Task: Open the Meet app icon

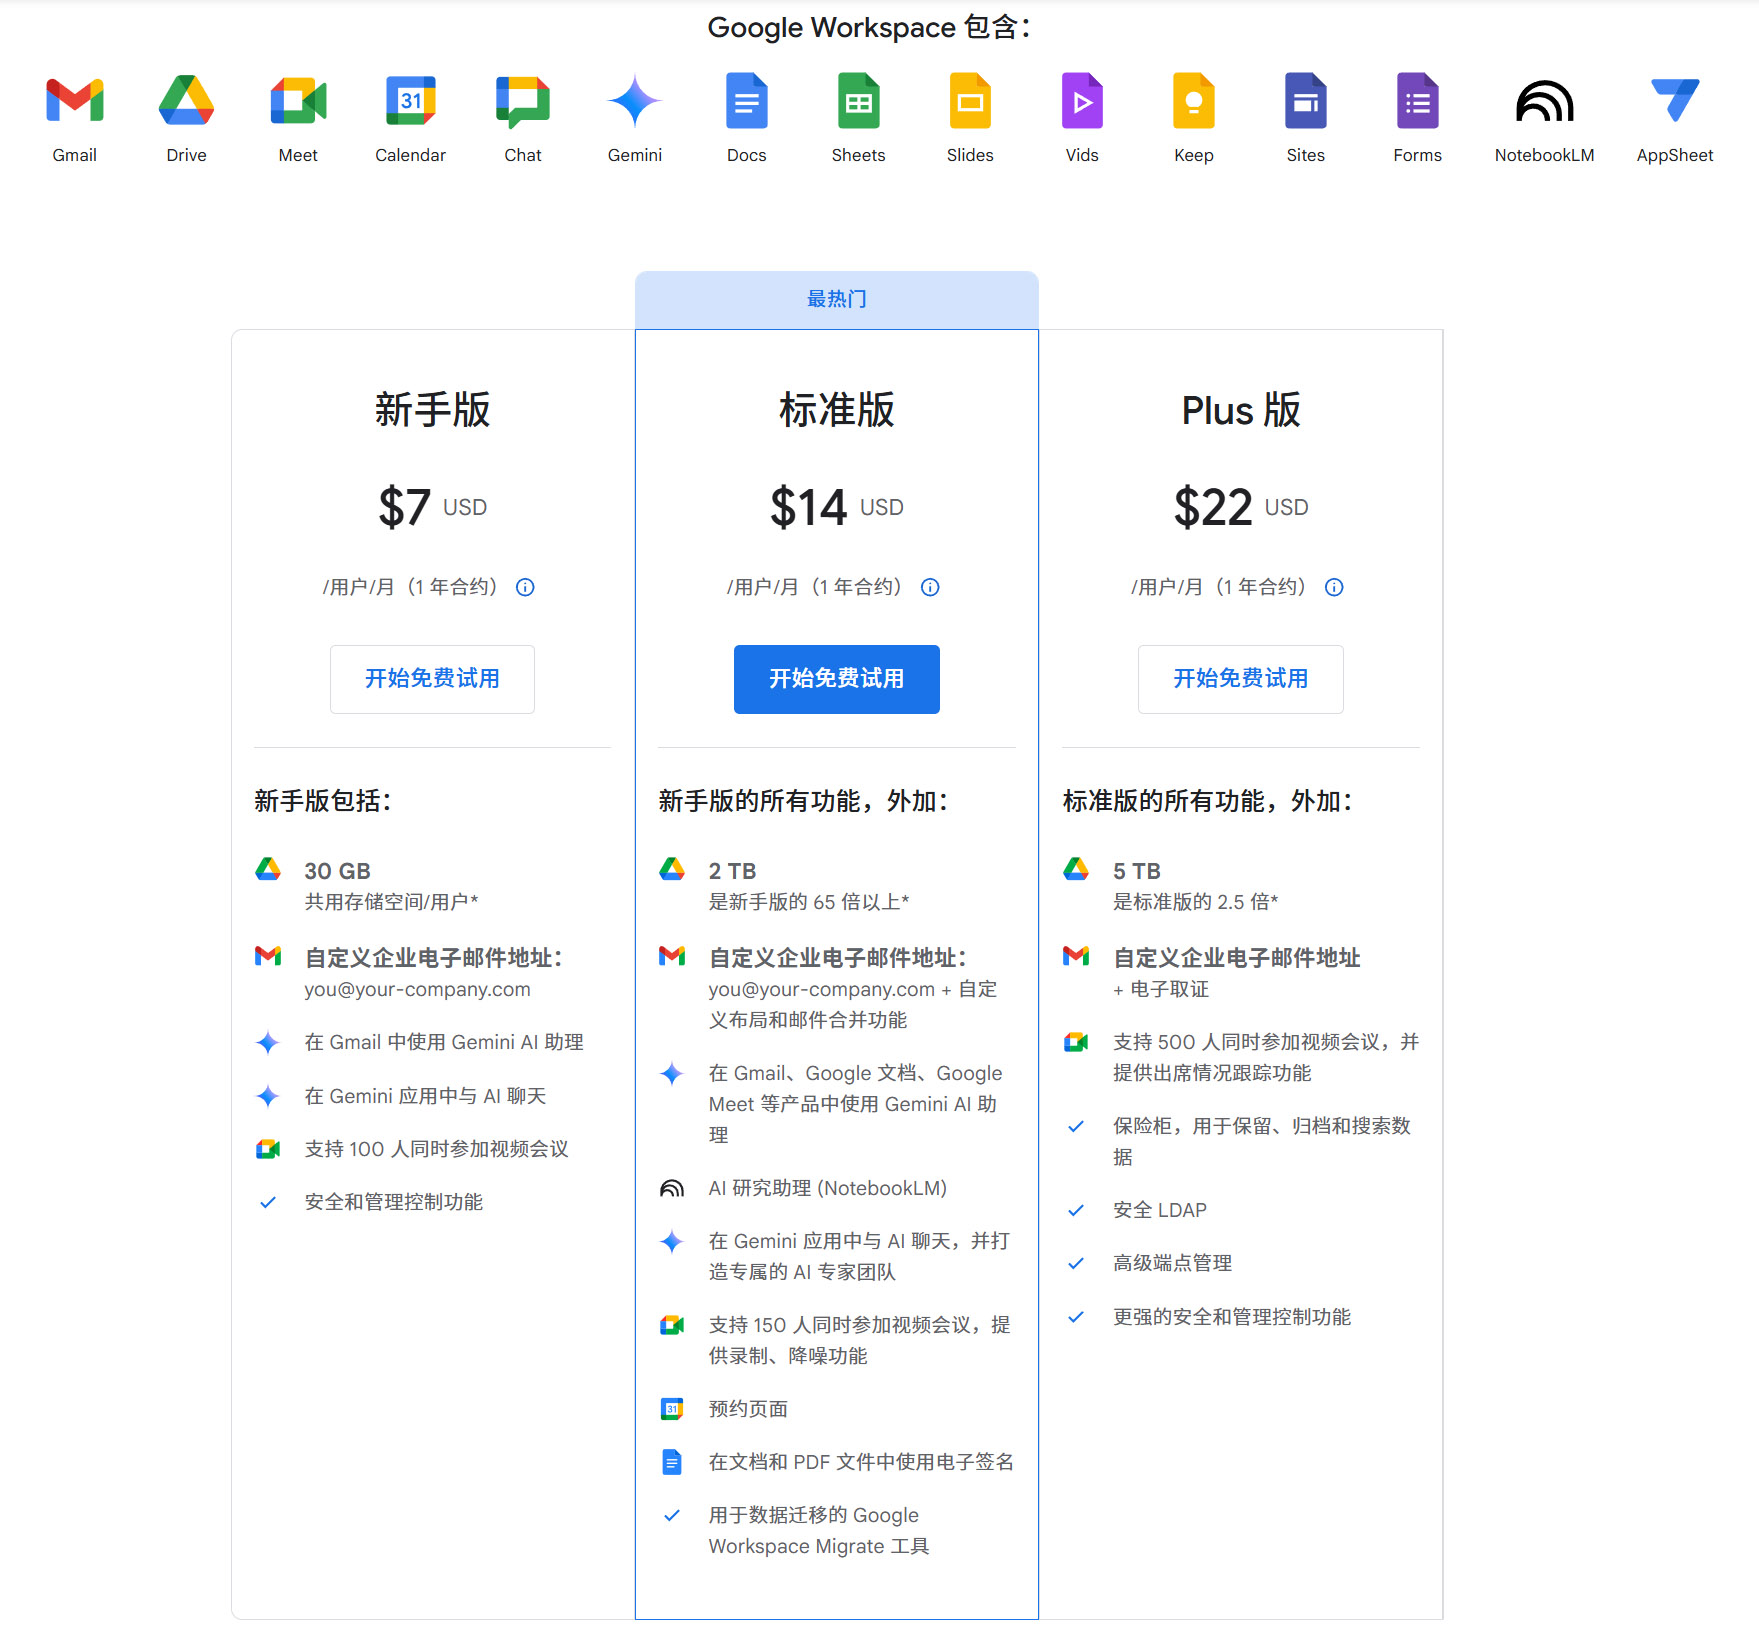Action: point(298,100)
